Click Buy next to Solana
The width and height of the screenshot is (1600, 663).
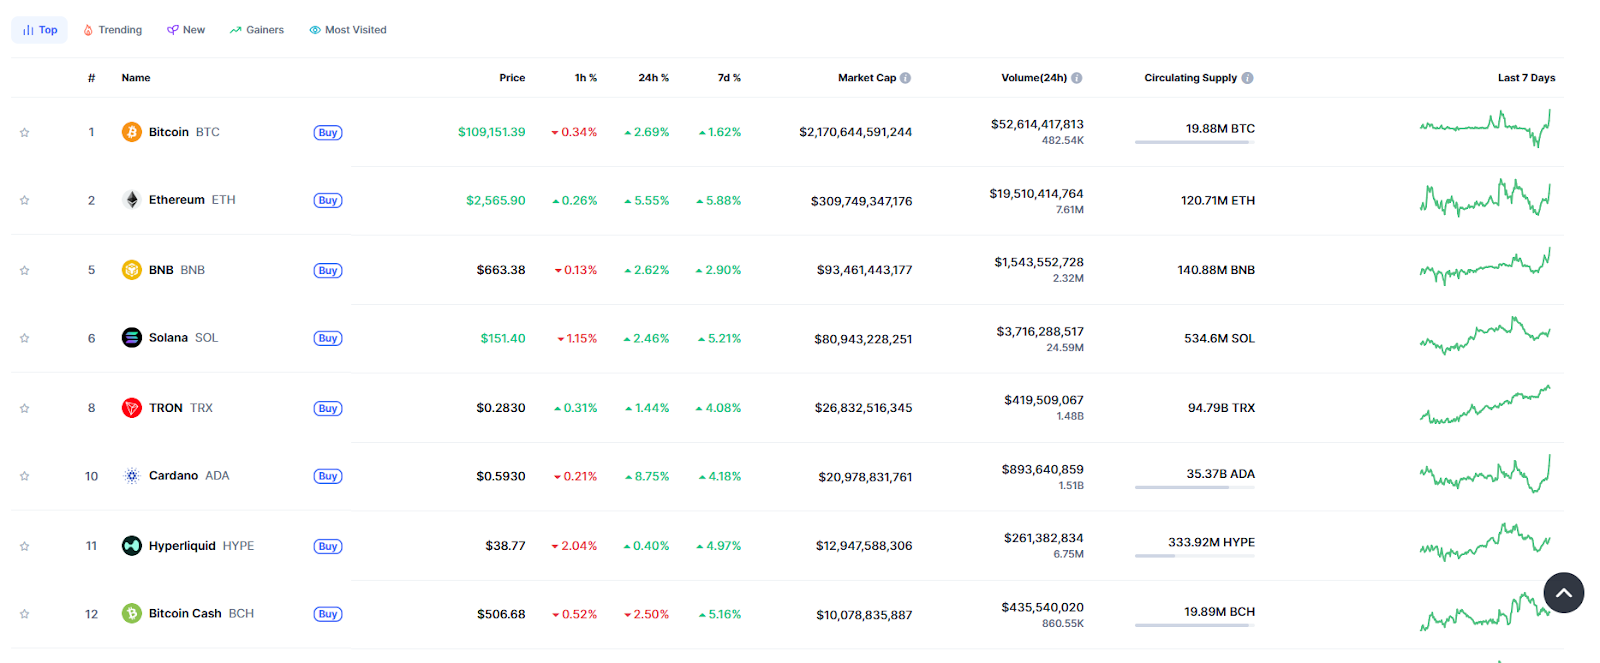click(x=328, y=339)
